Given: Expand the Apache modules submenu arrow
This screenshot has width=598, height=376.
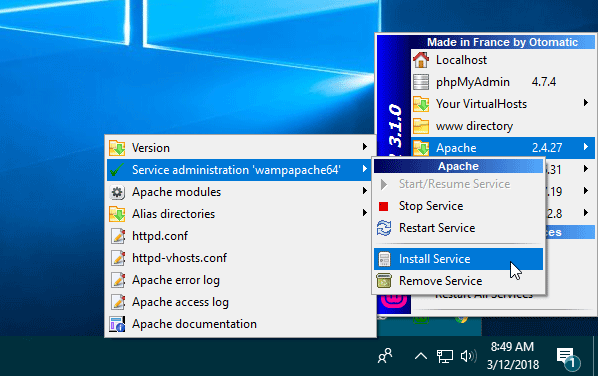Looking at the screenshot, I should coord(365,191).
